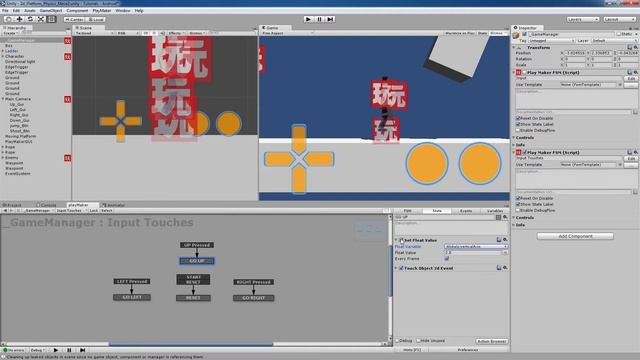The height and width of the screenshot is (360, 640).
Task: Click Add Component button
Action: [575, 236]
